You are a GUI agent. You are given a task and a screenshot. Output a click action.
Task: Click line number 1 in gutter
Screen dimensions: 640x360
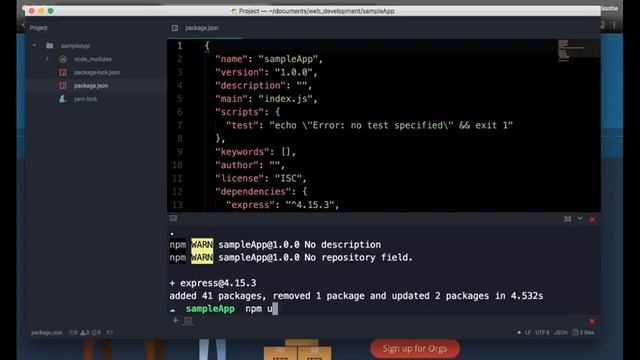pyautogui.click(x=180, y=46)
